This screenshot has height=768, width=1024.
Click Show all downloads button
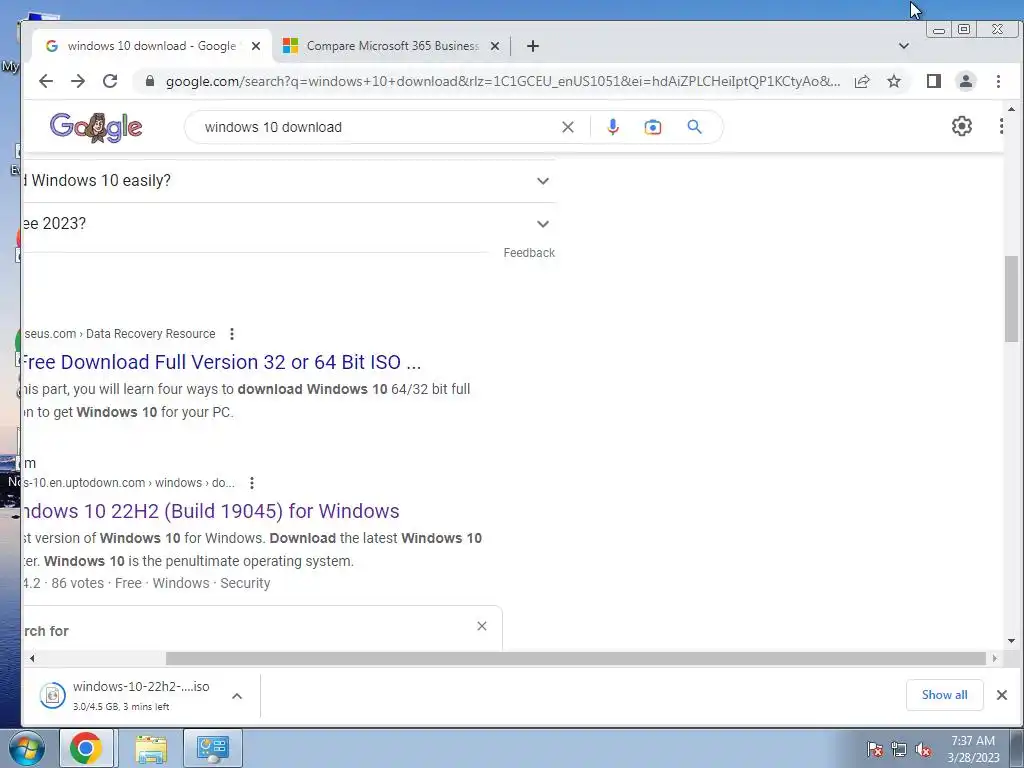[944, 695]
